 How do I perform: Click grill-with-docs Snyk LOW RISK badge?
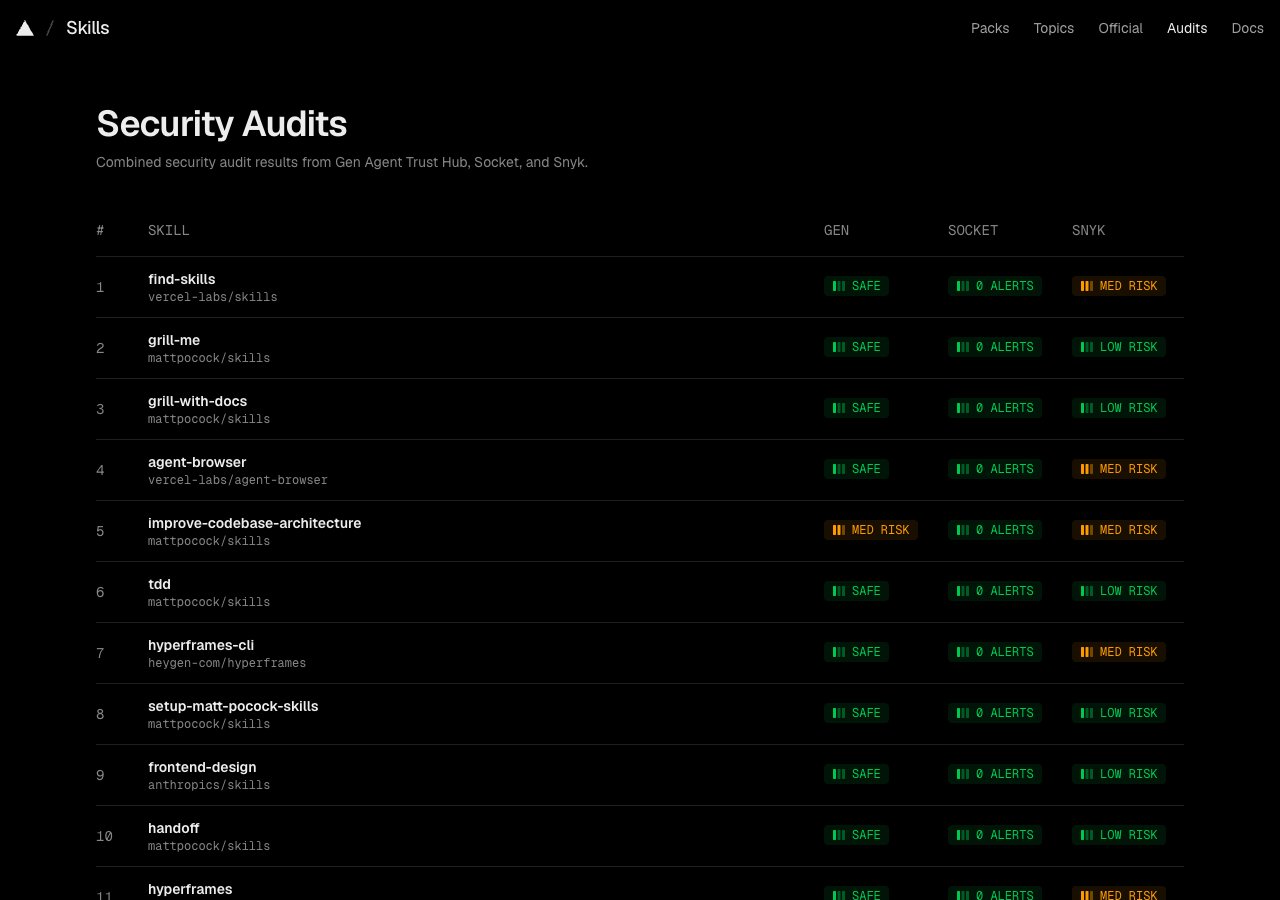pyautogui.click(x=1119, y=408)
